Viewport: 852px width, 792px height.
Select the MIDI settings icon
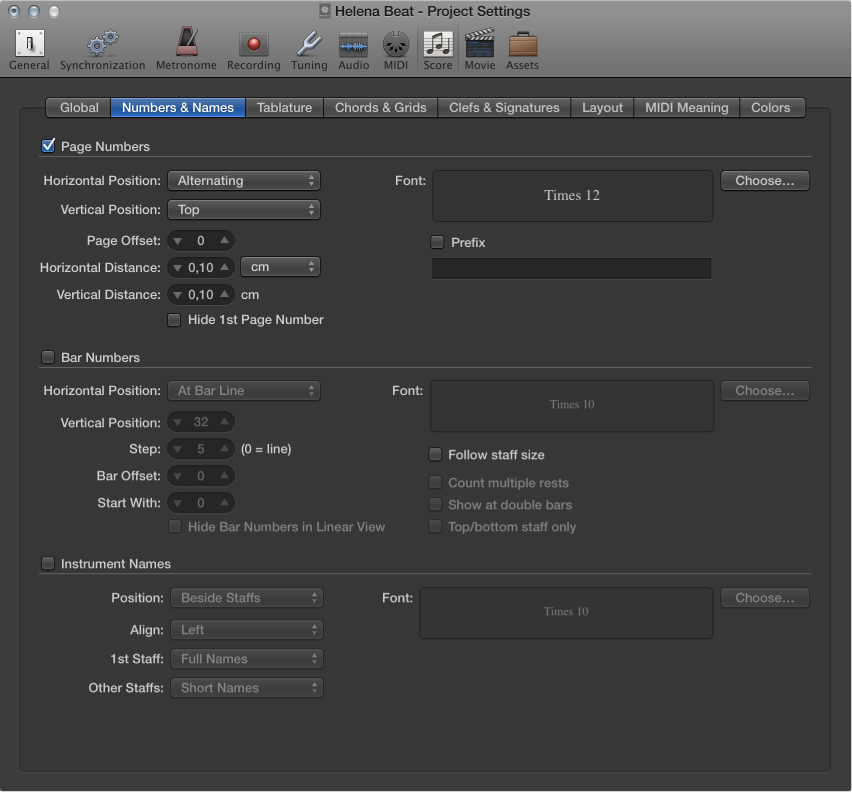coord(395,44)
